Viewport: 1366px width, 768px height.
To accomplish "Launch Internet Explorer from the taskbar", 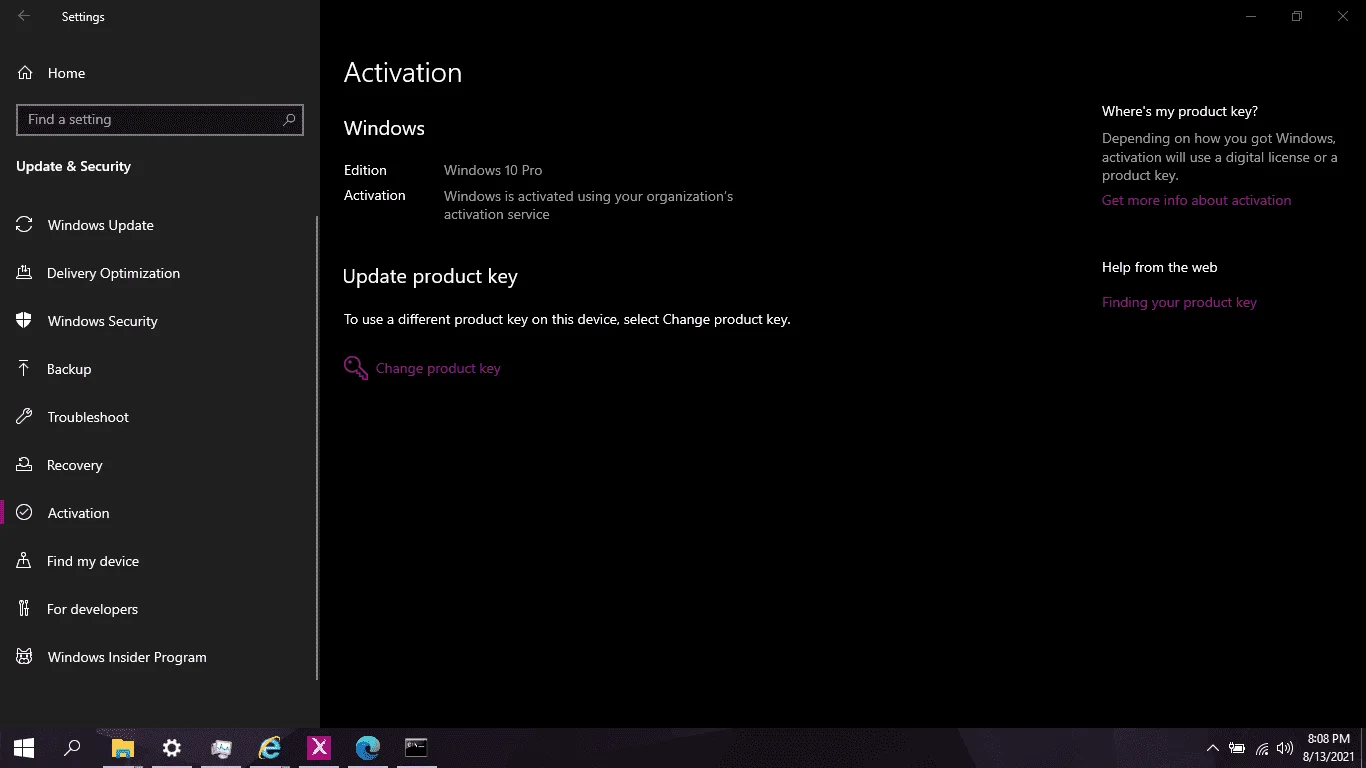I will [270, 748].
